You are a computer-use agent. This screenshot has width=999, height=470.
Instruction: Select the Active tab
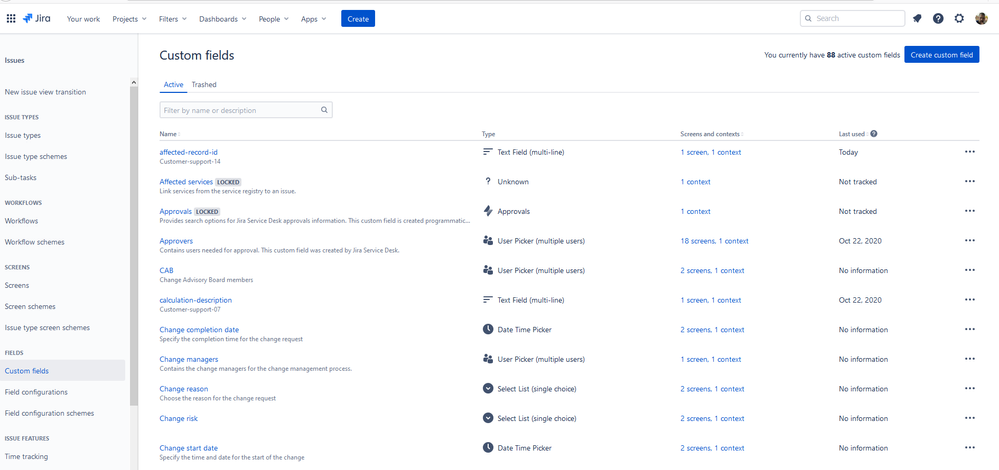tap(173, 84)
